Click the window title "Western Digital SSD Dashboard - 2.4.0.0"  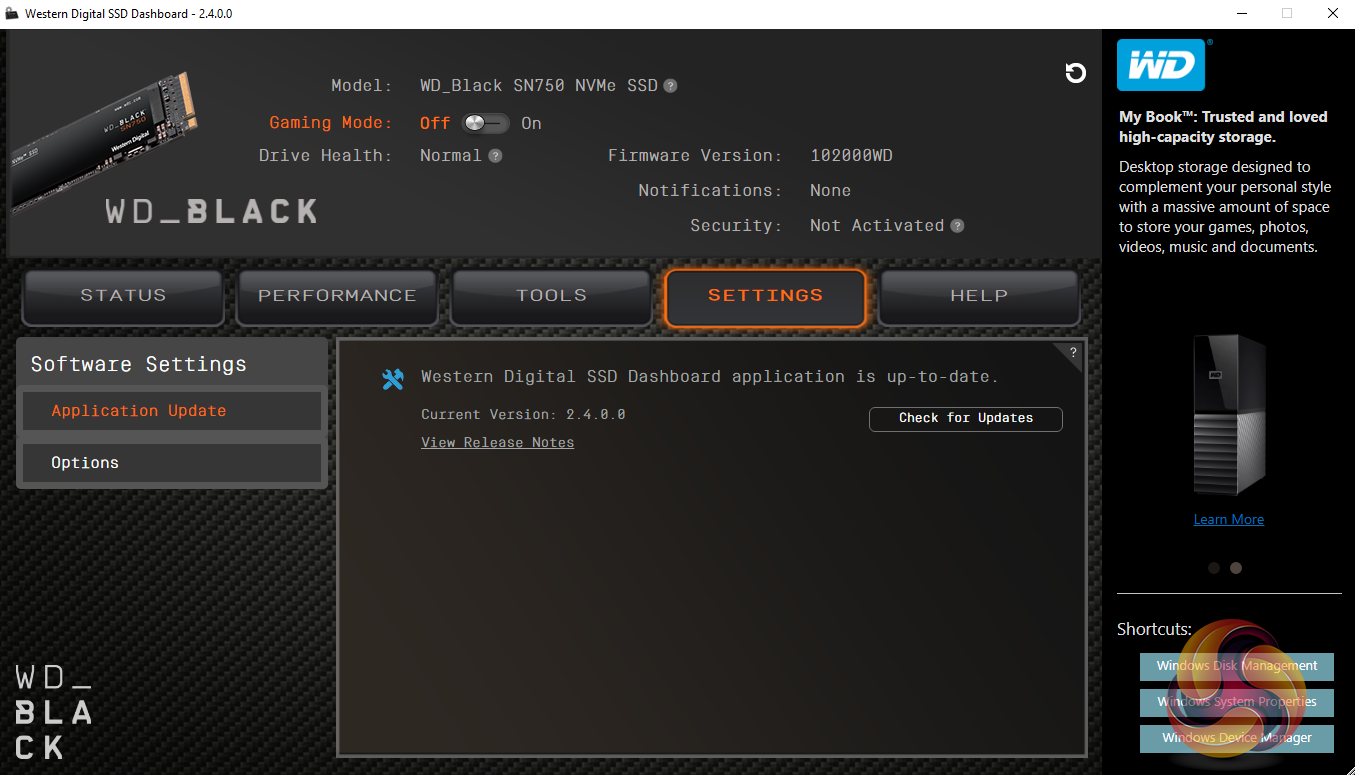[x=129, y=14]
